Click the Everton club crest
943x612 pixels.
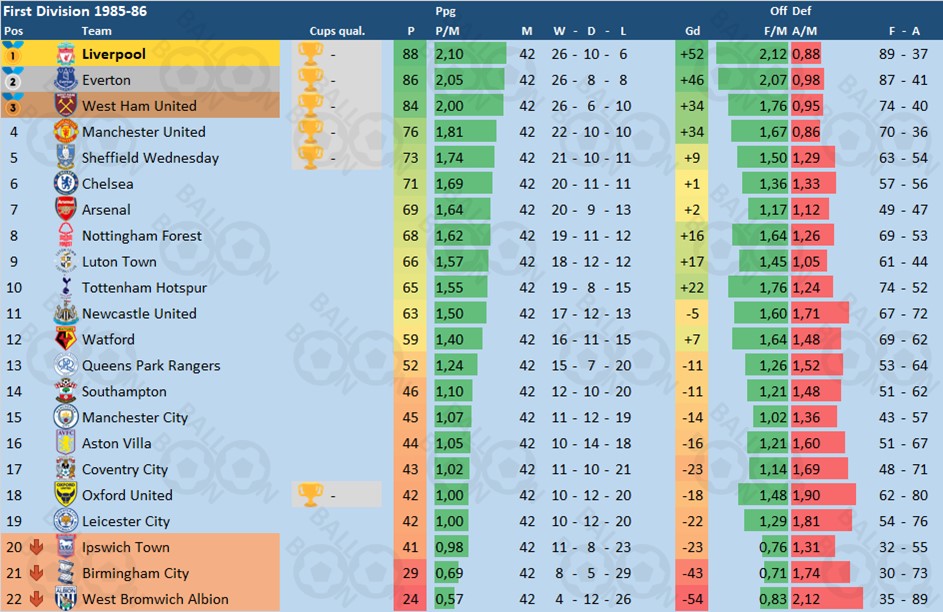[x=66, y=79]
